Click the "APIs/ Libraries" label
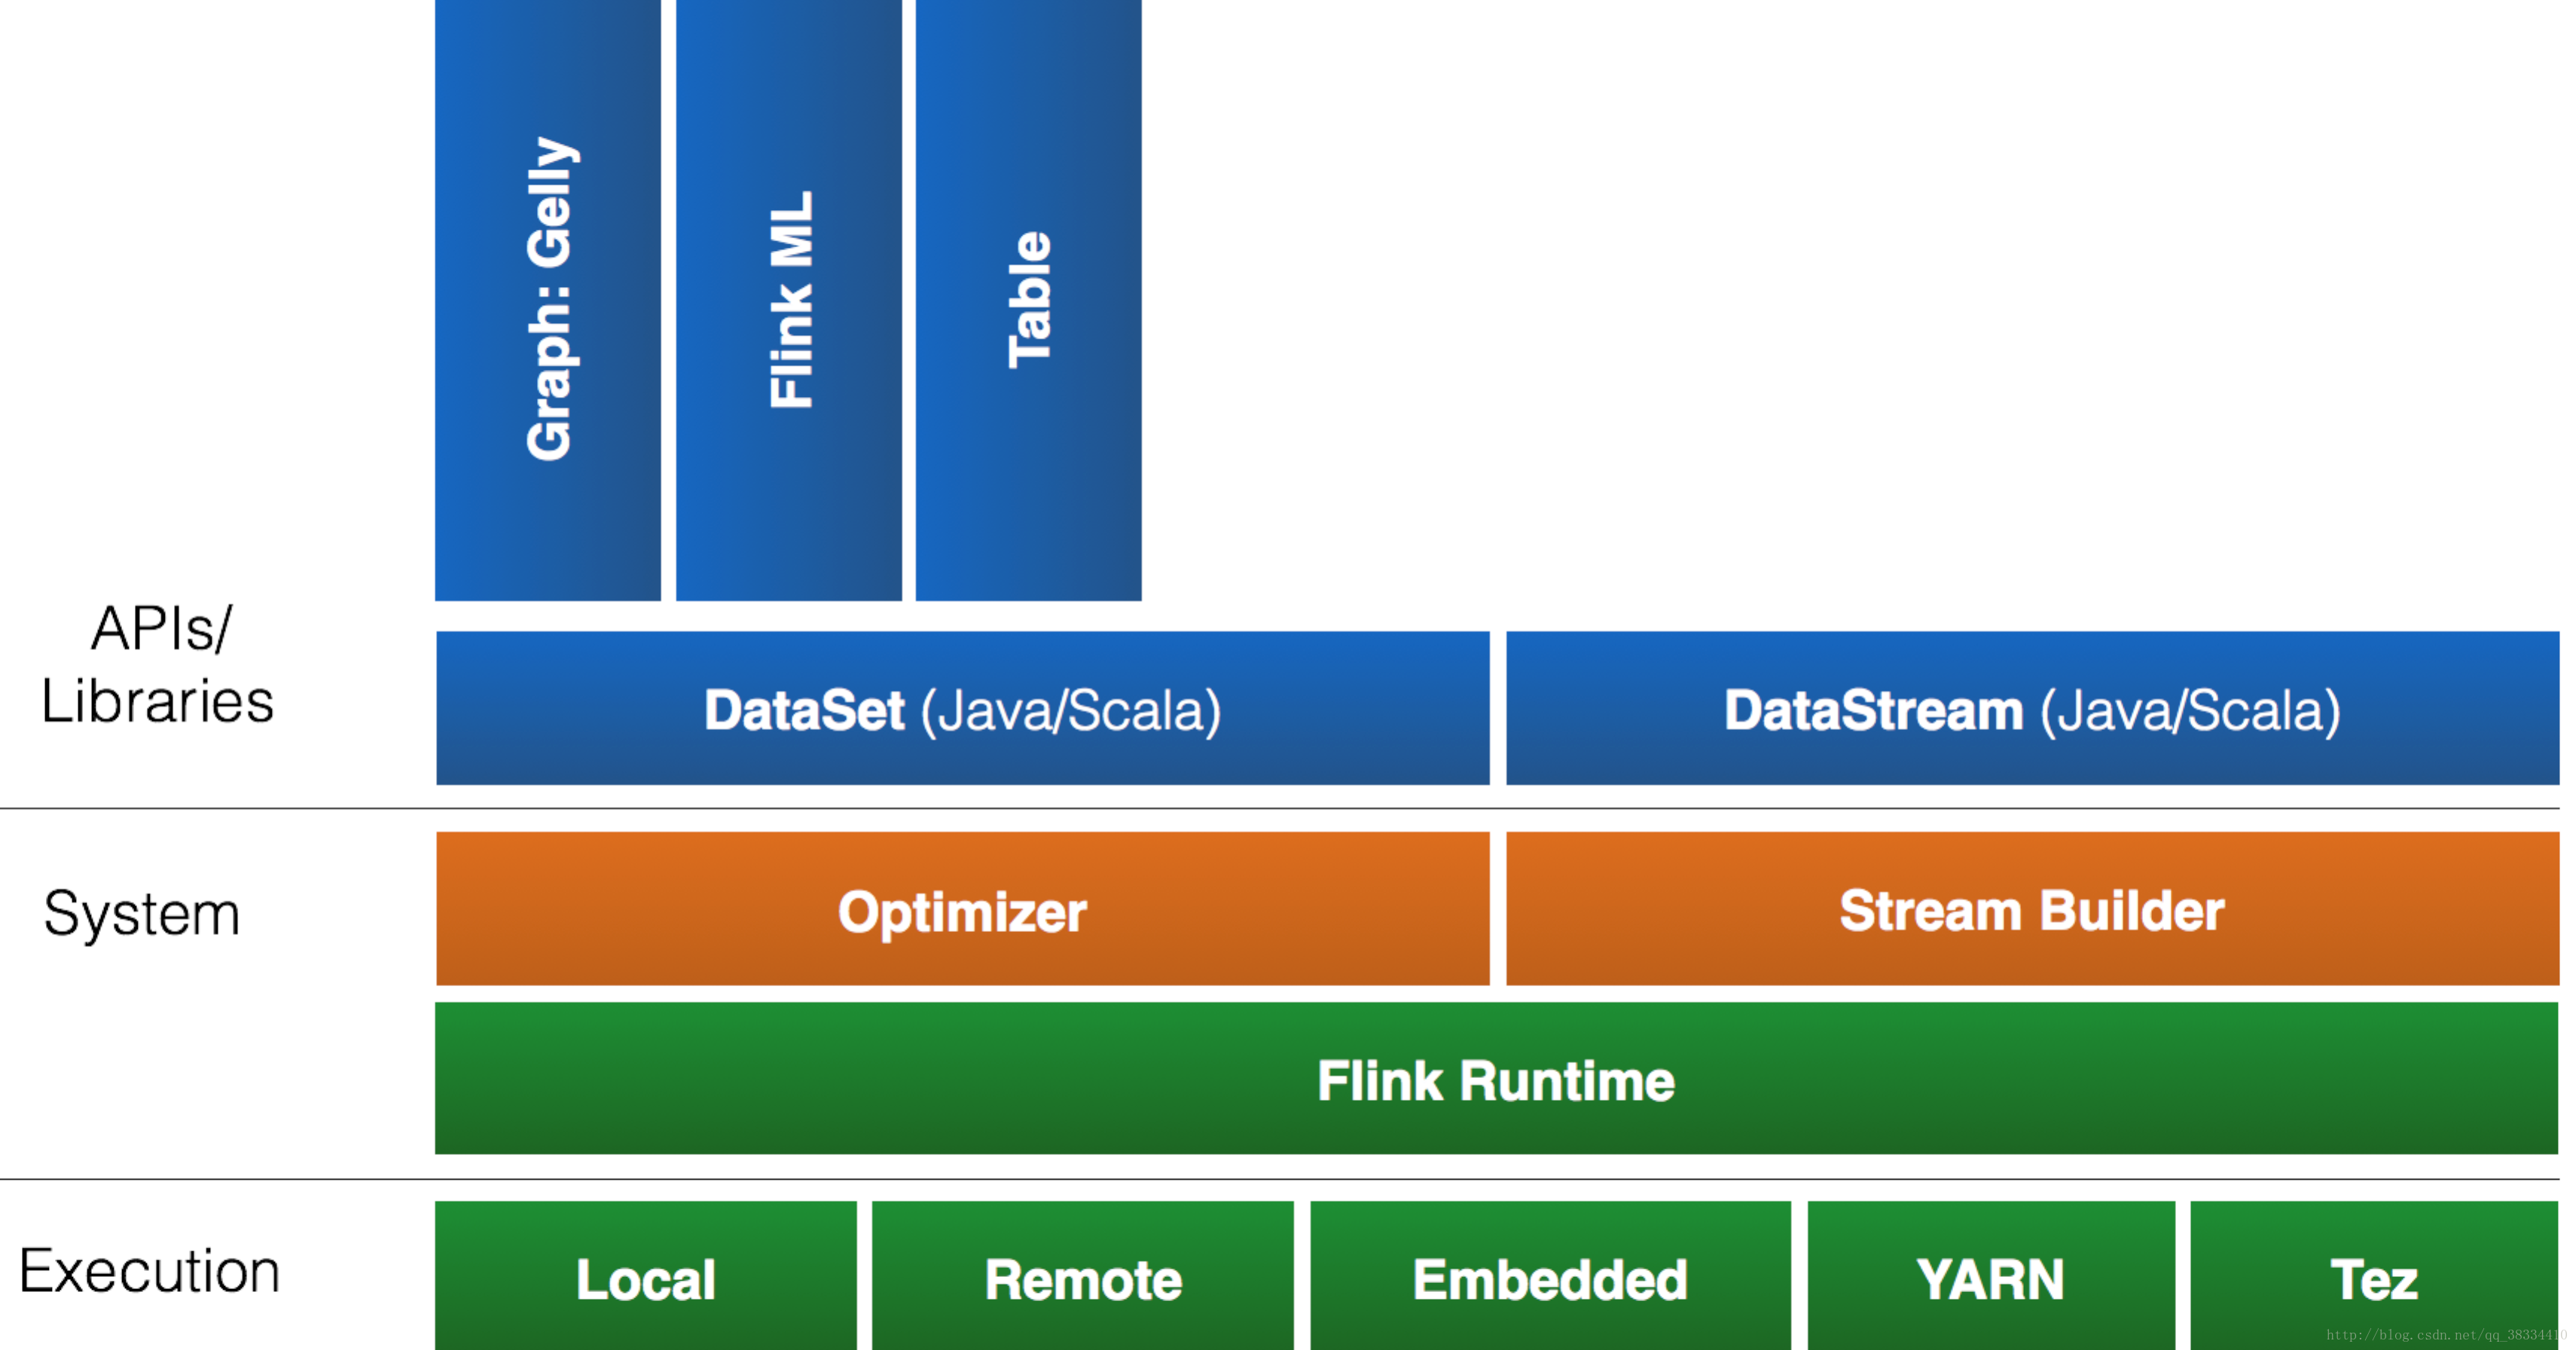Image resolution: width=2576 pixels, height=1350 pixels. 158,665
